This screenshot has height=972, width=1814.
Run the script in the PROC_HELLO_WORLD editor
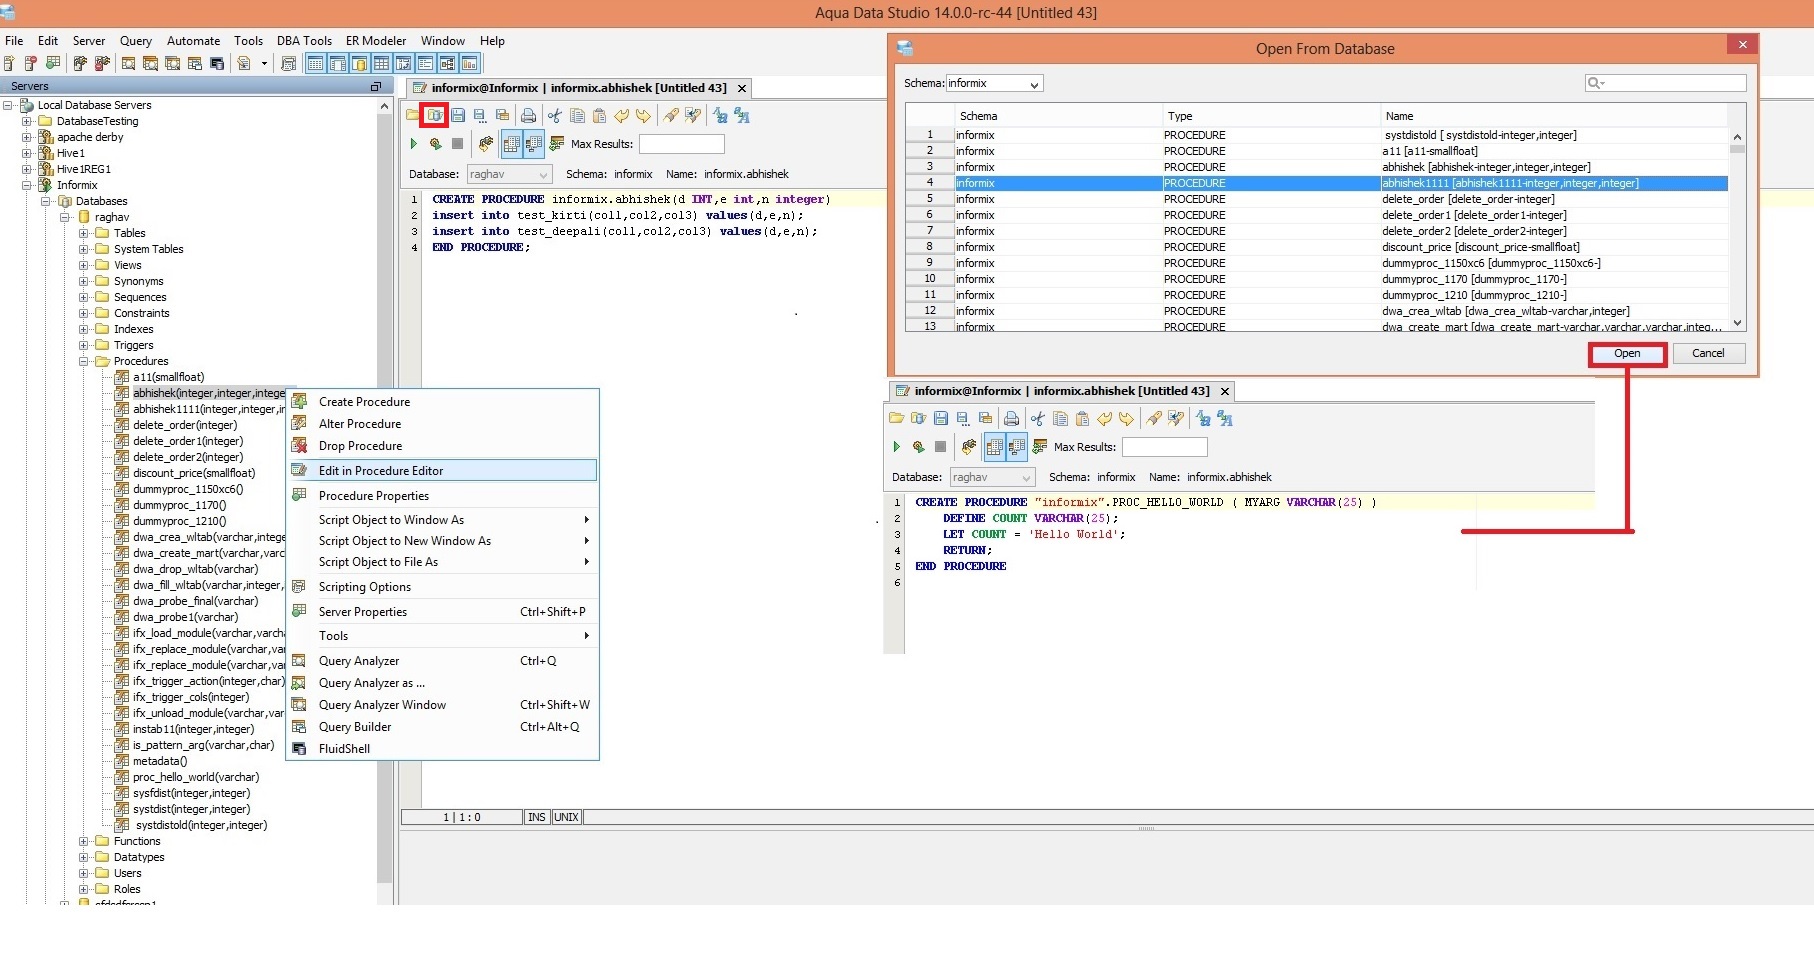896,447
